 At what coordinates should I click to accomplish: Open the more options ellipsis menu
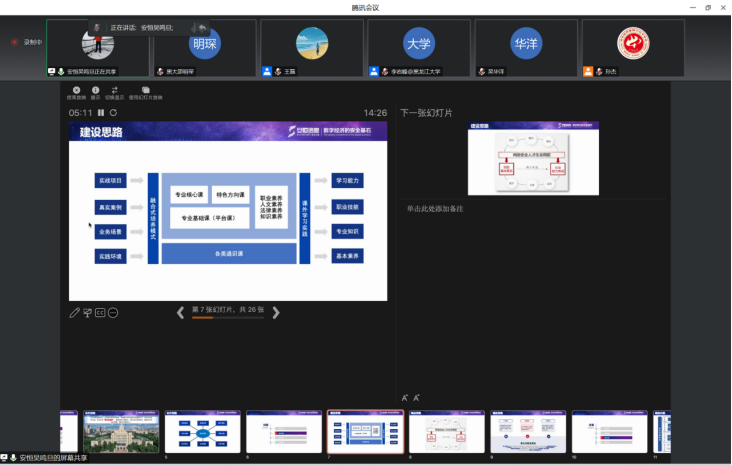click(113, 313)
